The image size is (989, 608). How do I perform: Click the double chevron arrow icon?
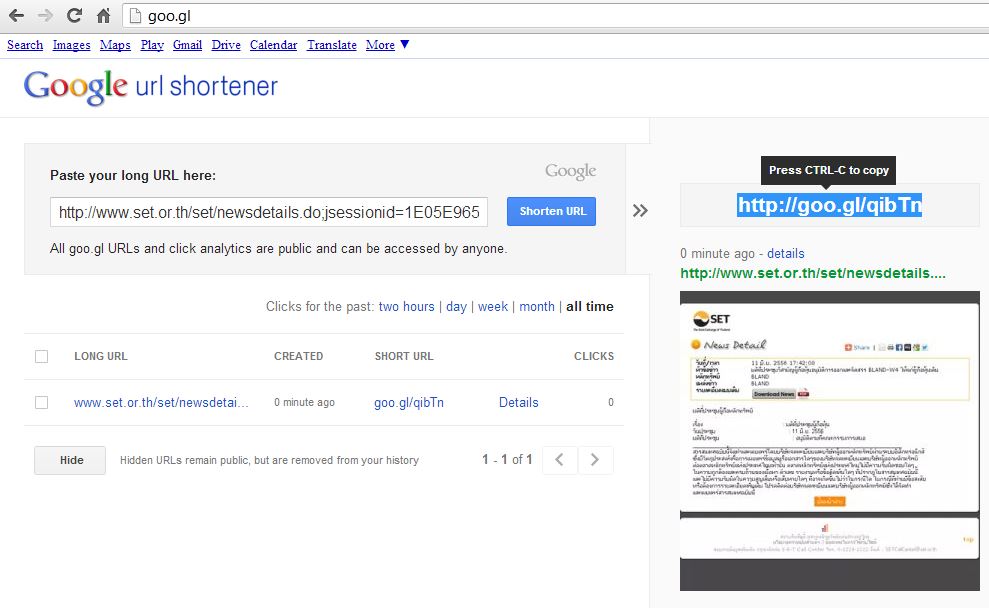[x=640, y=211]
